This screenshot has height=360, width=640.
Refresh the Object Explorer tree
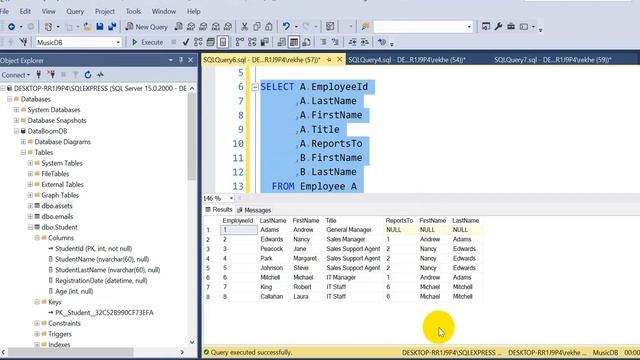pos(88,75)
